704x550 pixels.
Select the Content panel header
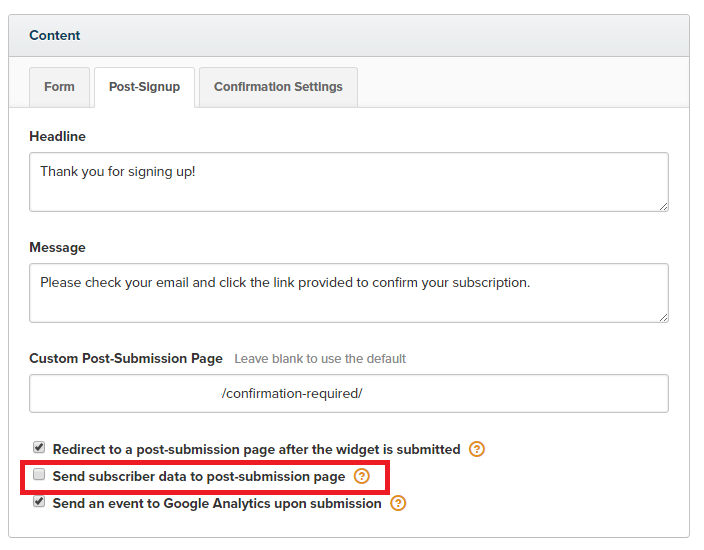(x=349, y=35)
